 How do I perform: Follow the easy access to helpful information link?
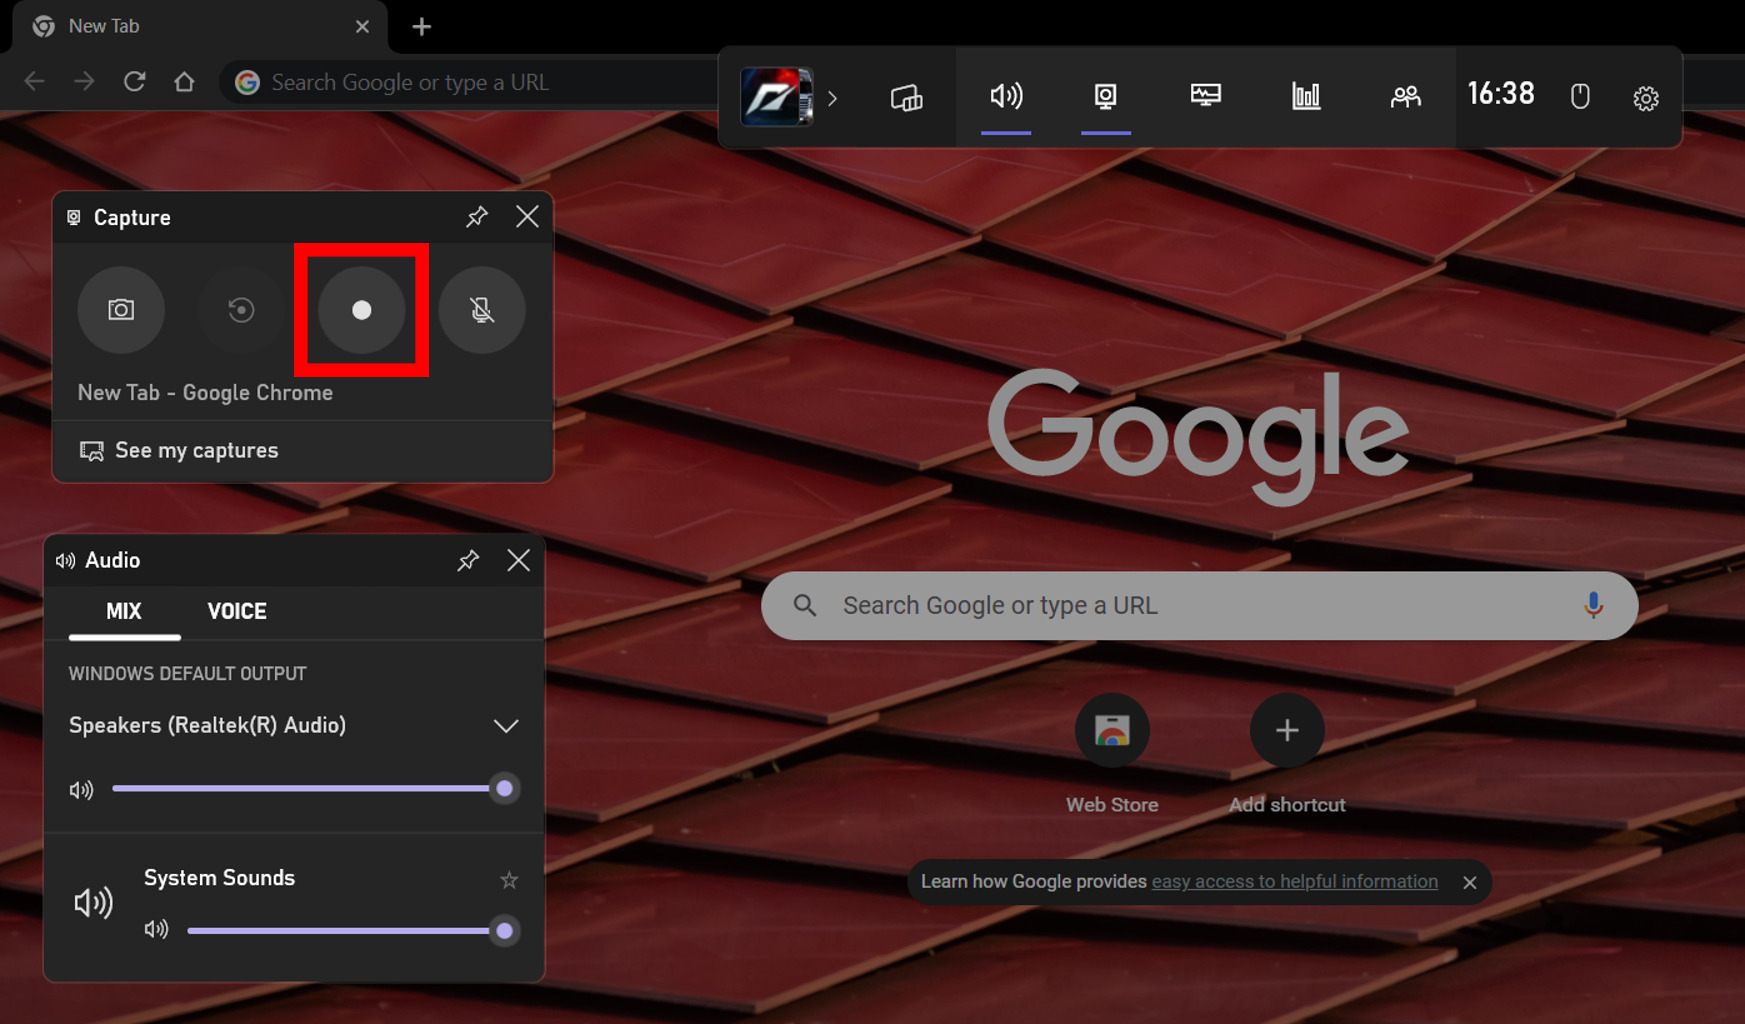pyautogui.click(x=1294, y=882)
